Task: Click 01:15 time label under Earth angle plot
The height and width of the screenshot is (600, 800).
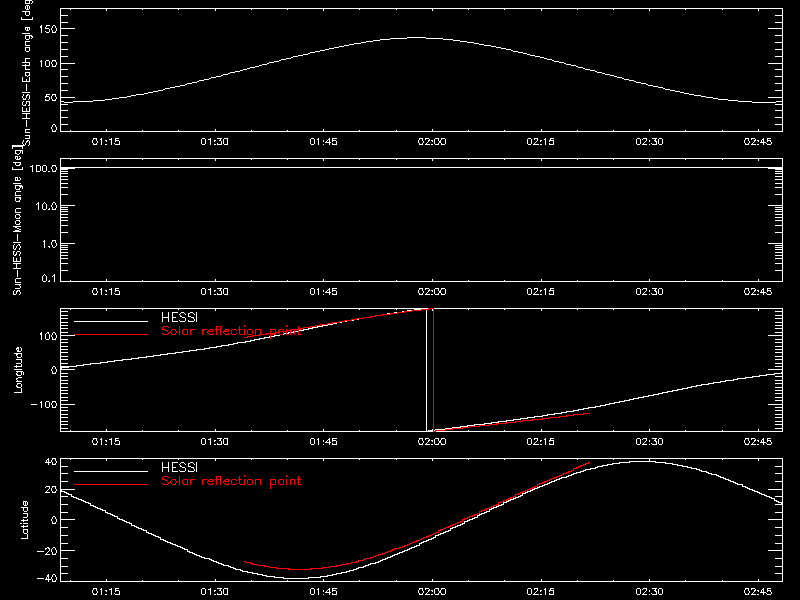Action: pyautogui.click(x=106, y=142)
